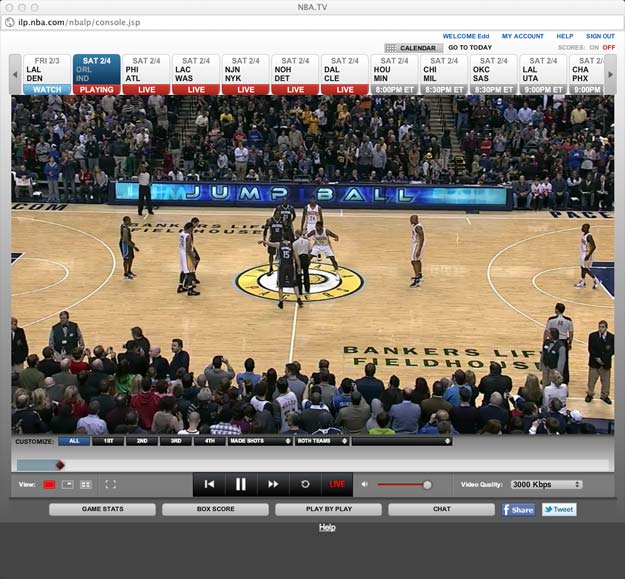
Task: Filter highlights to 1ST quarter
Action: pos(108,441)
